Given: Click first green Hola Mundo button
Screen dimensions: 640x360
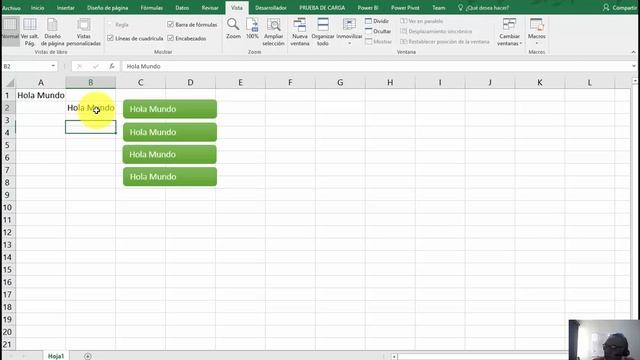Looking at the screenshot, I should 170,109.
